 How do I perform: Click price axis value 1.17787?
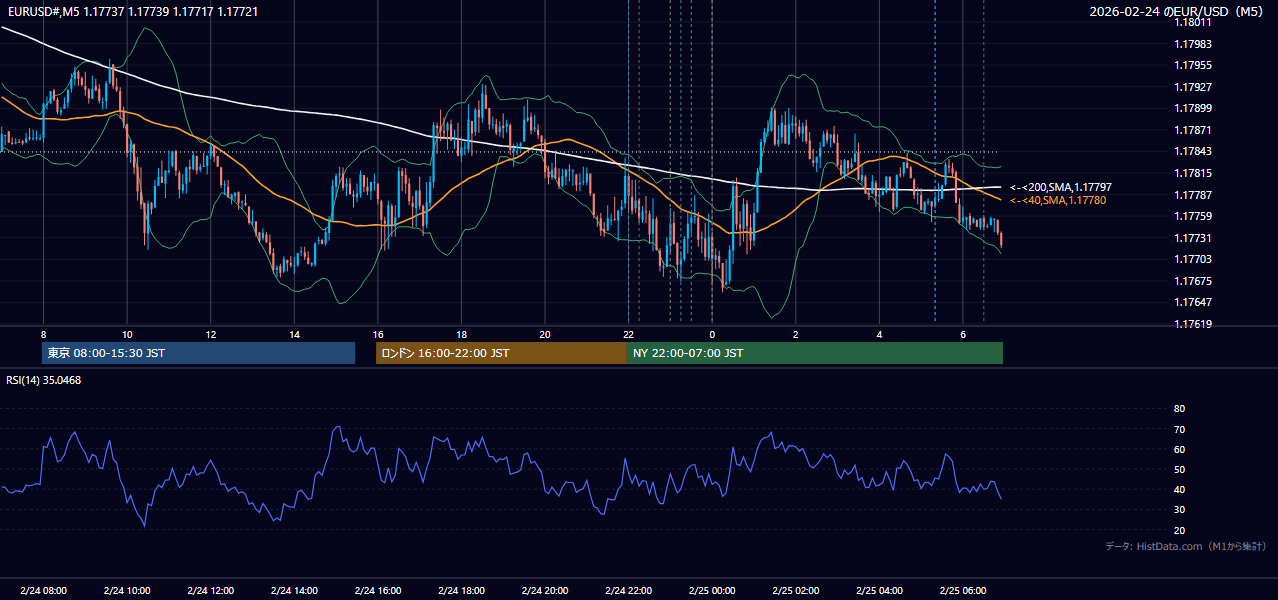click(x=1193, y=195)
